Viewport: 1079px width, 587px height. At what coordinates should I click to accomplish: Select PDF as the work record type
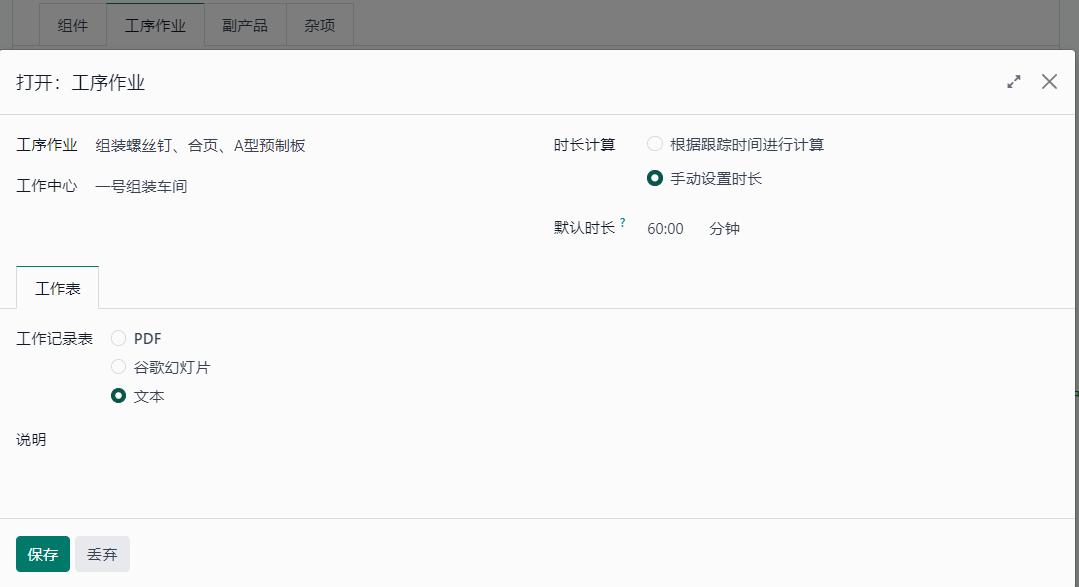click(118, 338)
